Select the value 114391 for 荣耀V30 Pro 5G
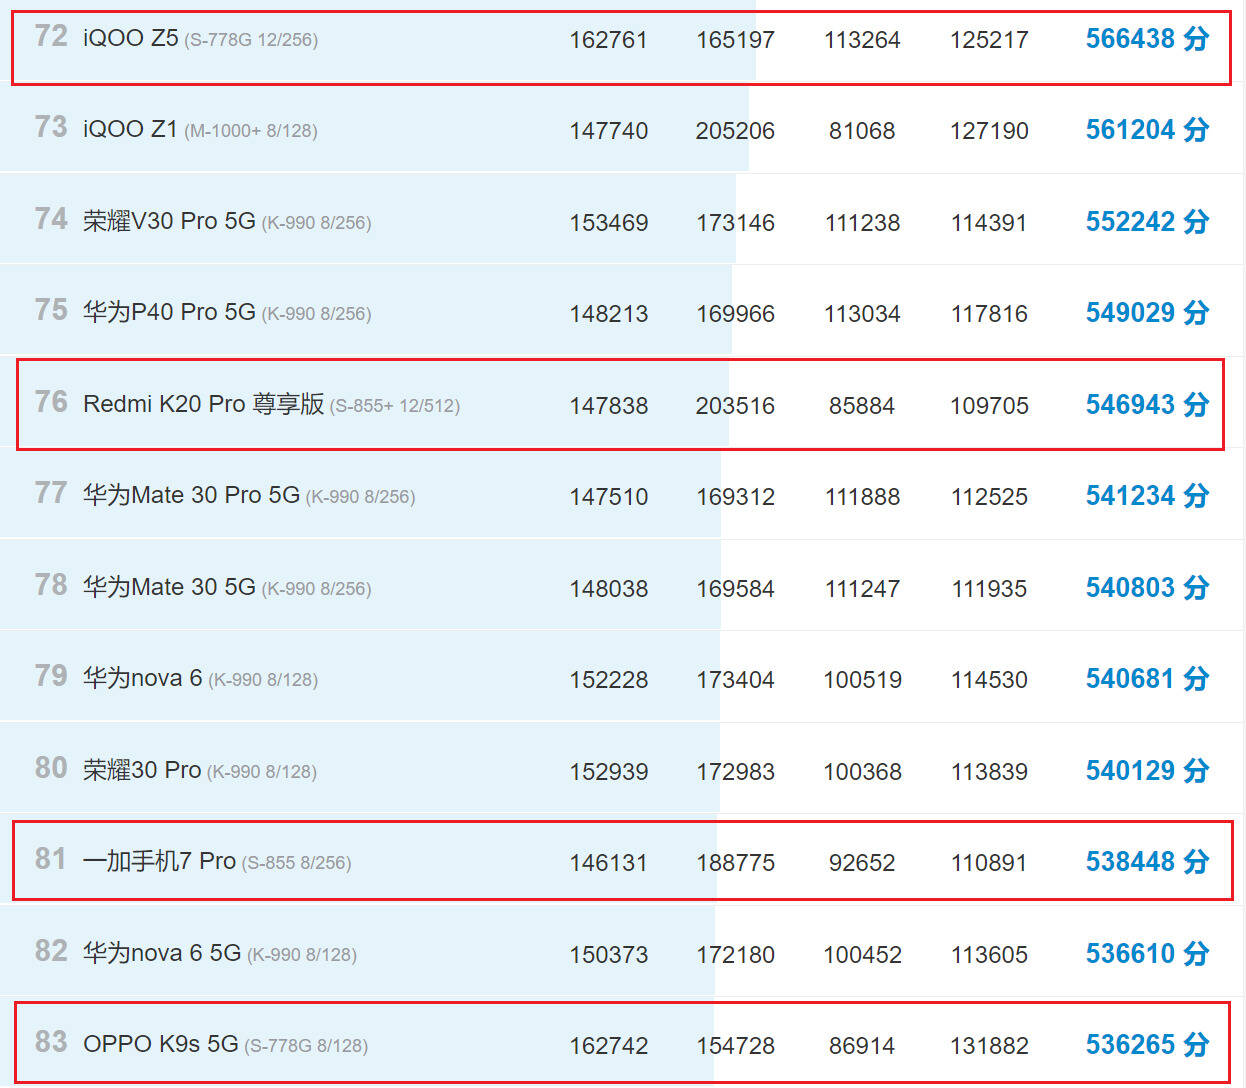The image size is (1246, 1088). (x=989, y=223)
